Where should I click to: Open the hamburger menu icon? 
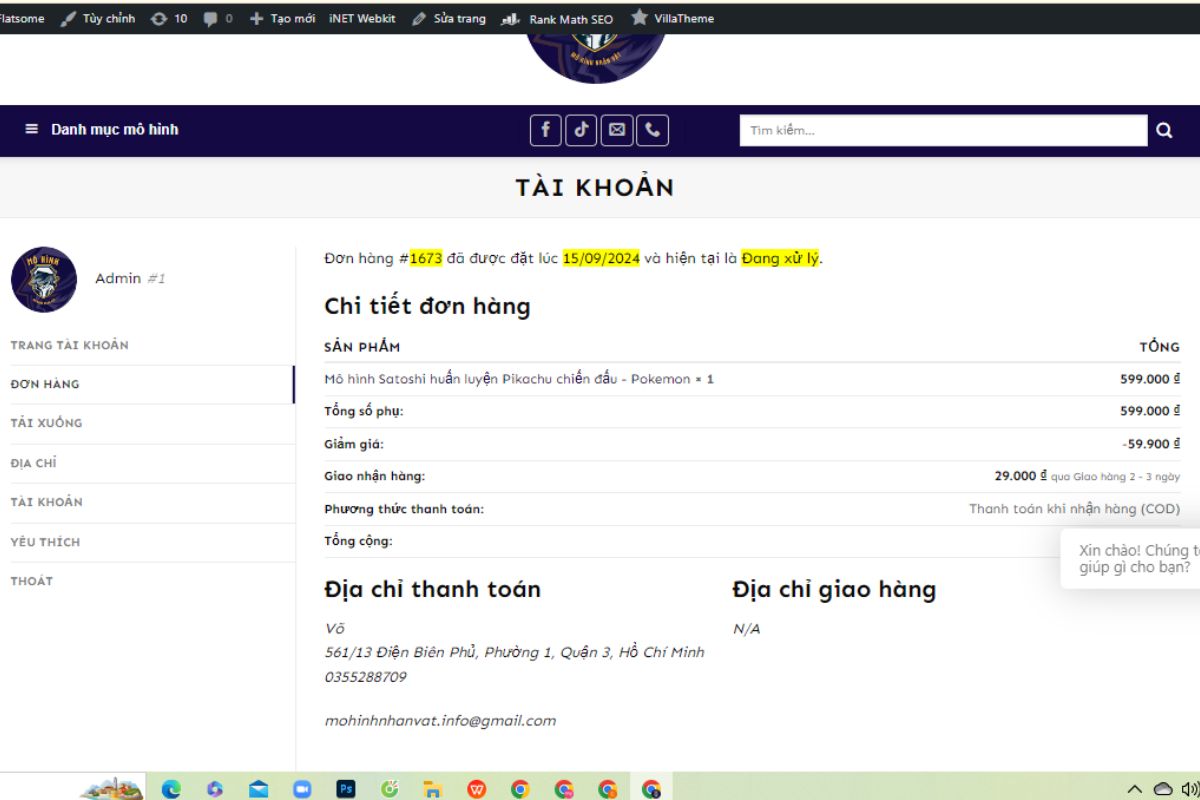[x=31, y=129]
